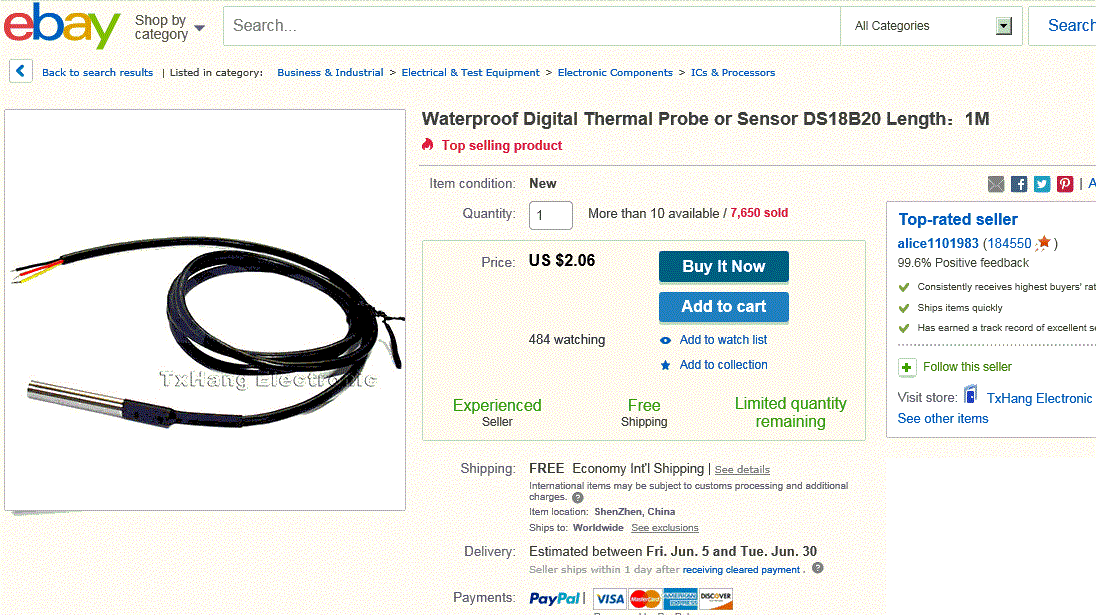Open the Electrical & Test Equipment breadcrumb
This screenshot has height=615, width=1096.
(x=470, y=73)
